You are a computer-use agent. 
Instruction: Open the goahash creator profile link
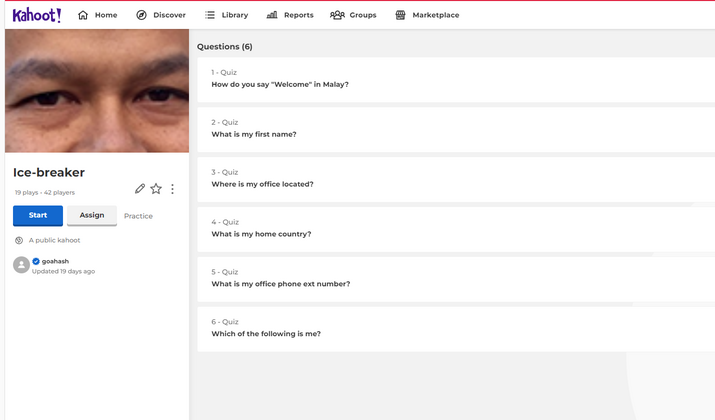point(55,261)
